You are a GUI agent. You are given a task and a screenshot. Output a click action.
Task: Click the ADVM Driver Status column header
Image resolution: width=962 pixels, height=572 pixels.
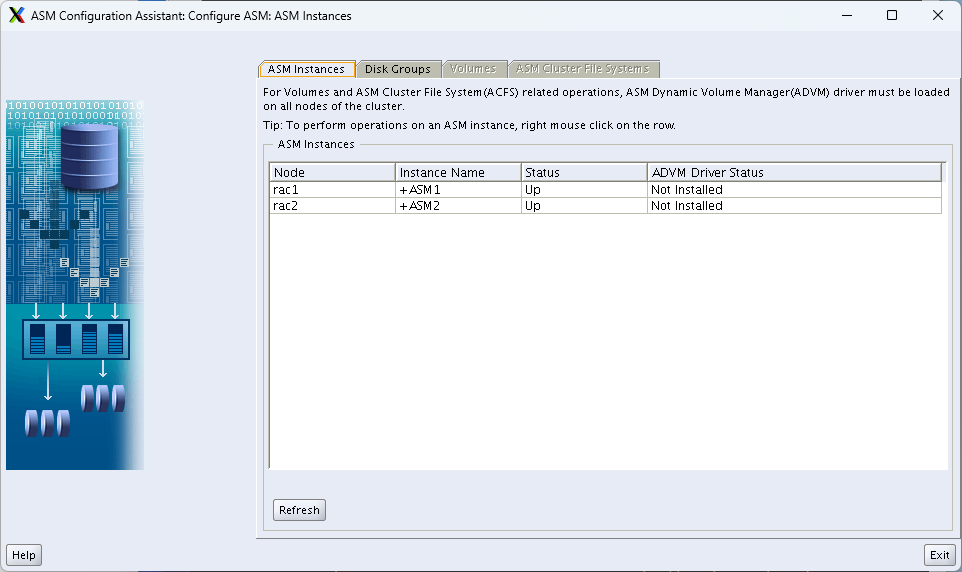795,172
